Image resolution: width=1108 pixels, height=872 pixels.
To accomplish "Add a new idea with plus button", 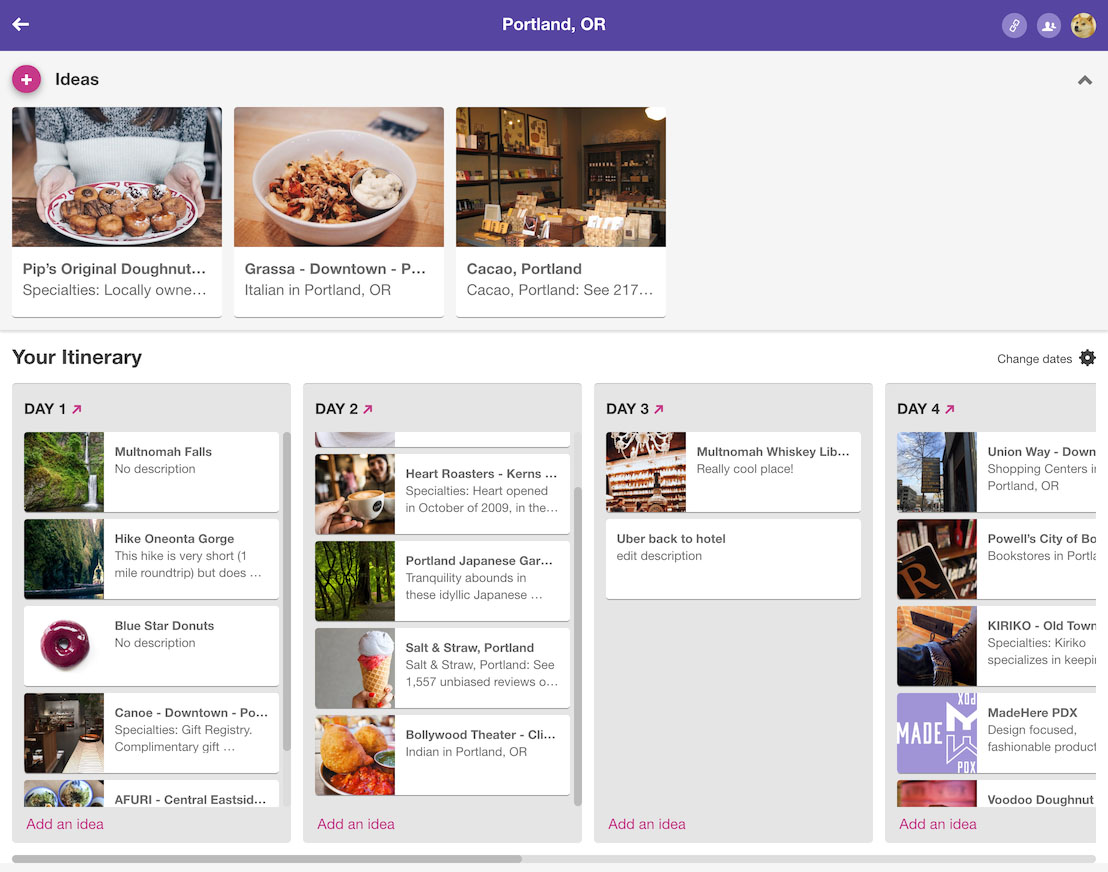I will coord(26,80).
